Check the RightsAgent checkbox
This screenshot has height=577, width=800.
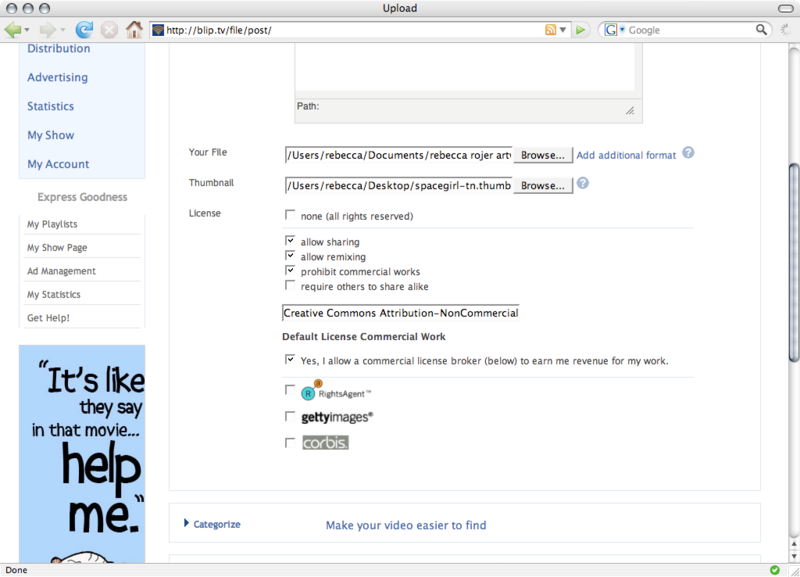pyautogui.click(x=290, y=390)
